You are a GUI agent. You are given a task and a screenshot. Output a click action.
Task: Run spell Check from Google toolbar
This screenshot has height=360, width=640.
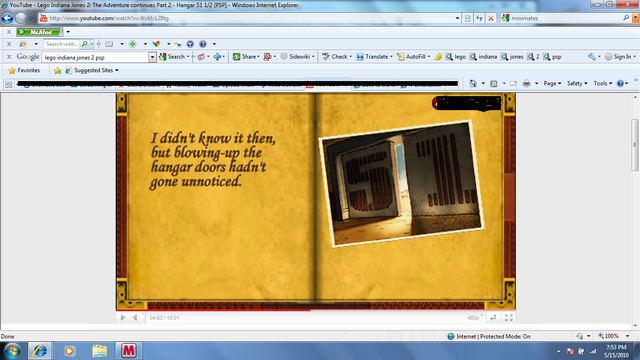[336, 57]
